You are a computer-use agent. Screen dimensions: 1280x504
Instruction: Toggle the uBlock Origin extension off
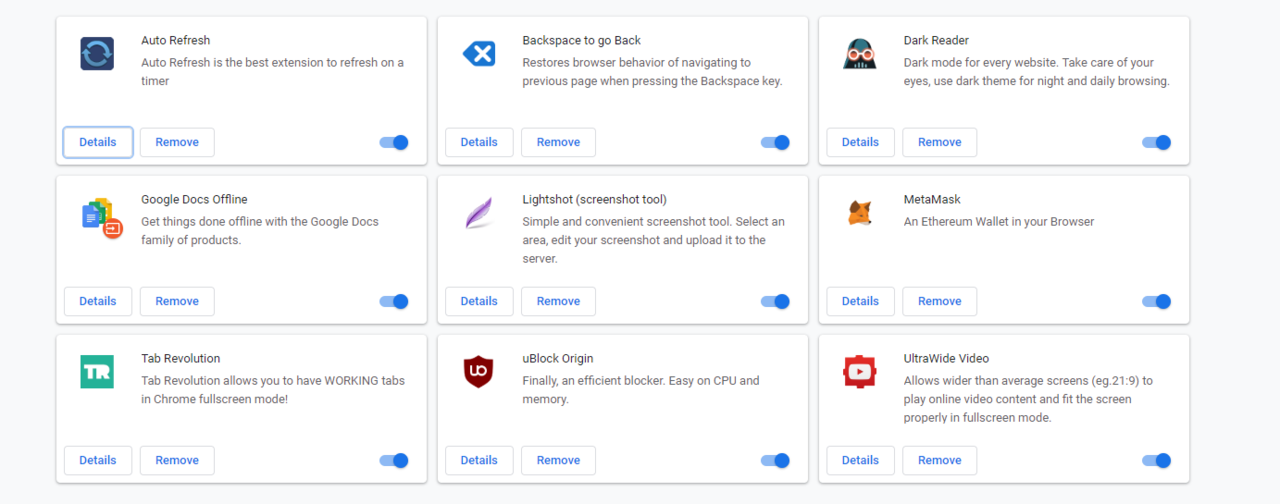coord(775,461)
